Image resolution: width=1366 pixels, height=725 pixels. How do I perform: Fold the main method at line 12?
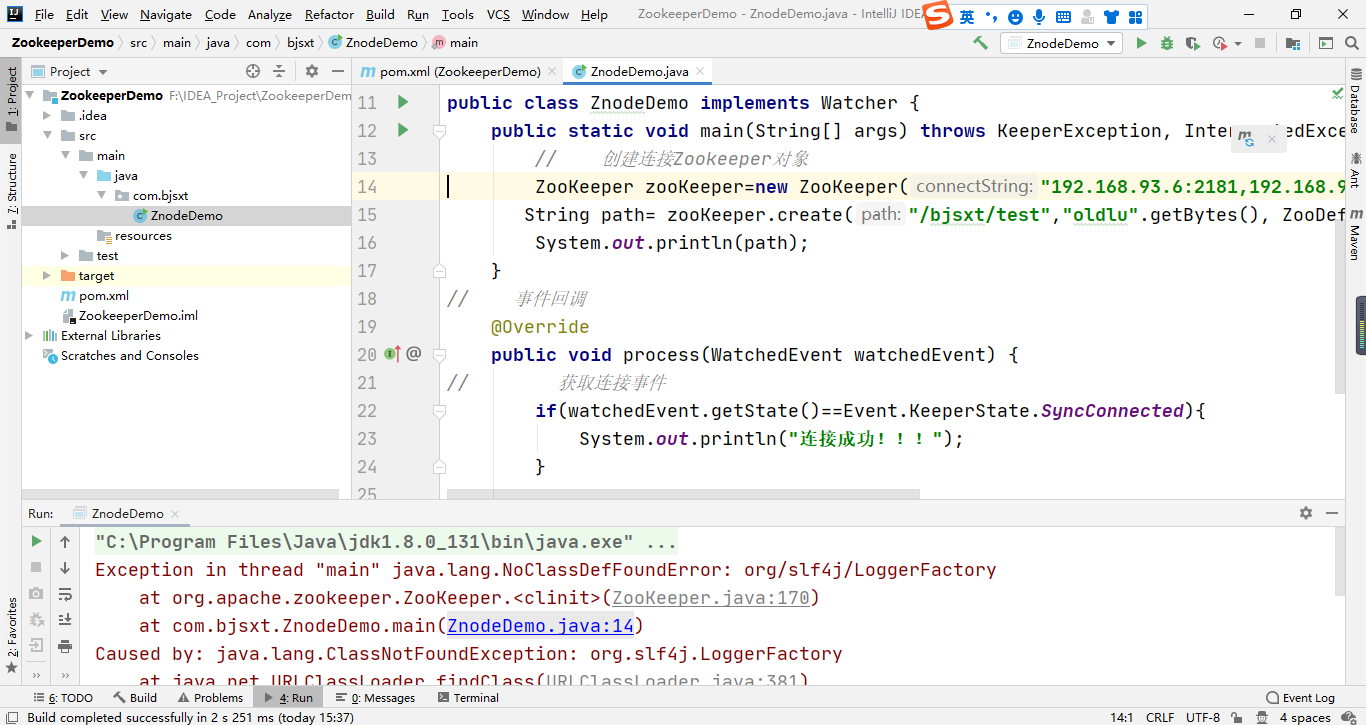pyautogui.click(x=438, y=130)
